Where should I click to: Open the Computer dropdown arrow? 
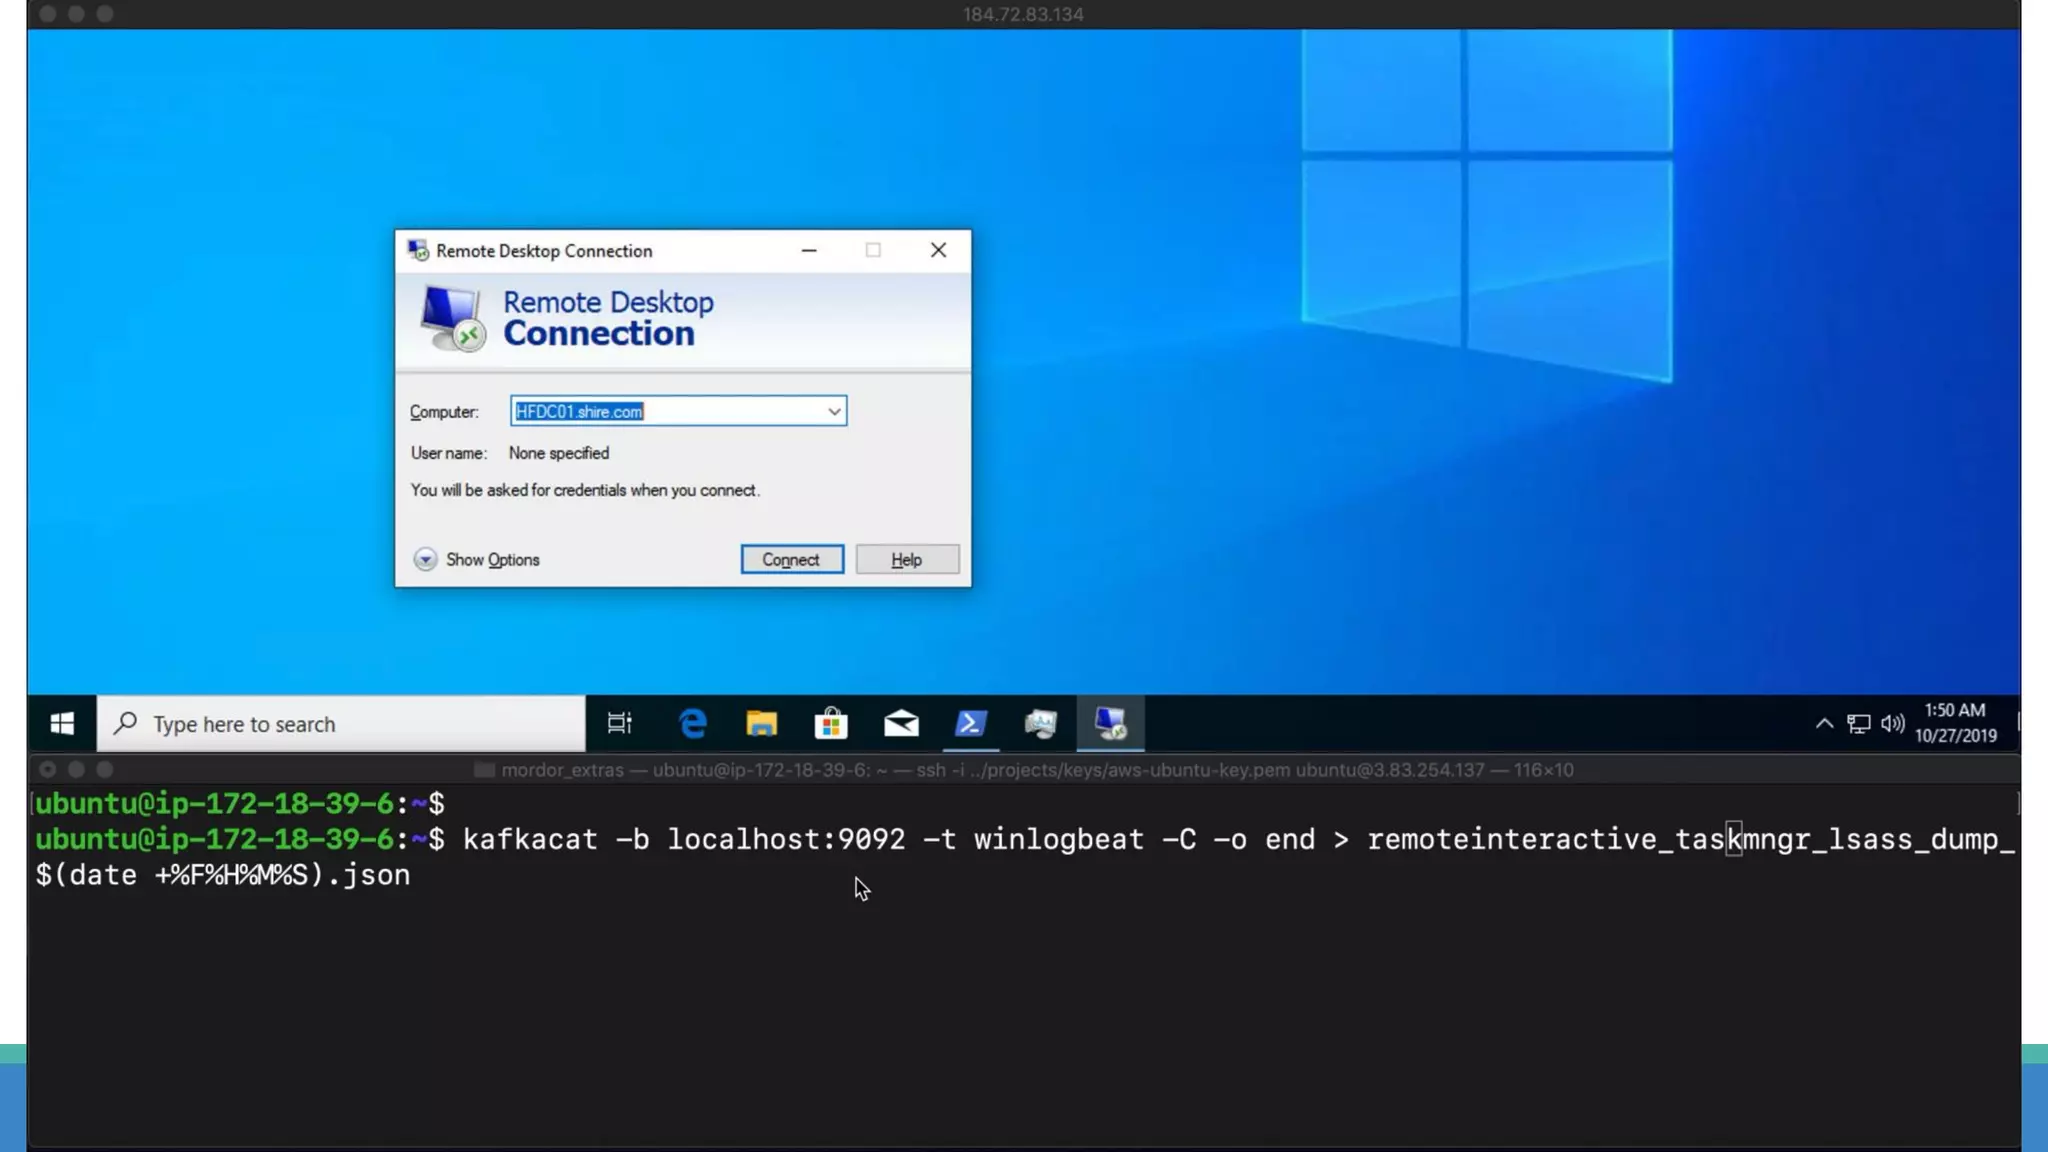click(x=834, y=411)
